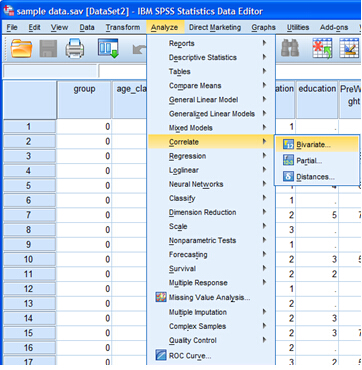362x370 pixels.
Task: Select row header number 1
Action: pyautogui.click(x=29, y=127)
